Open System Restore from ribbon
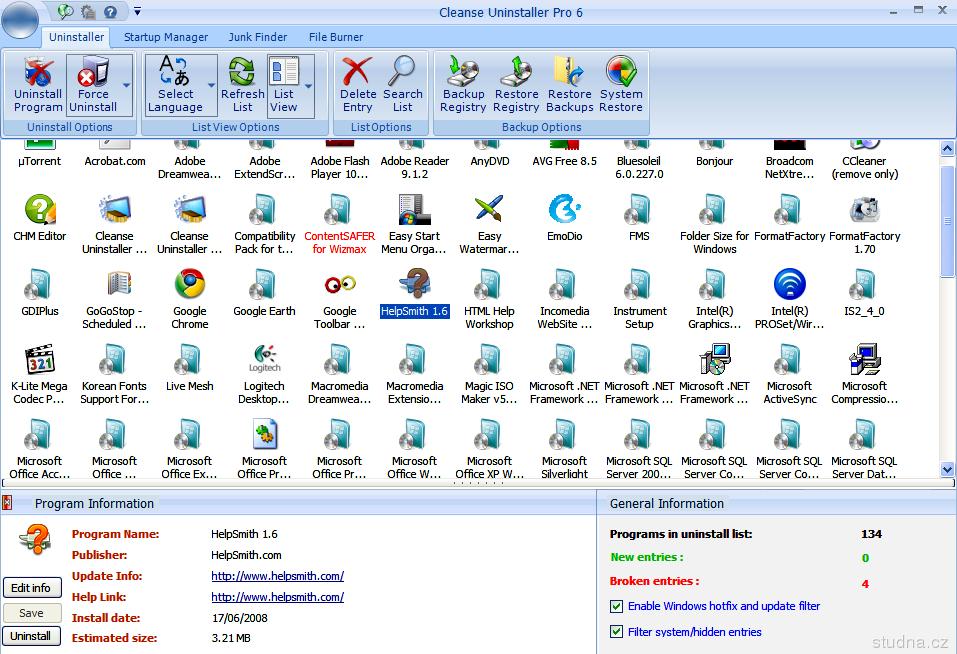Image resolution: width=957 pixels, height=654 pixels. coord(621,84)
